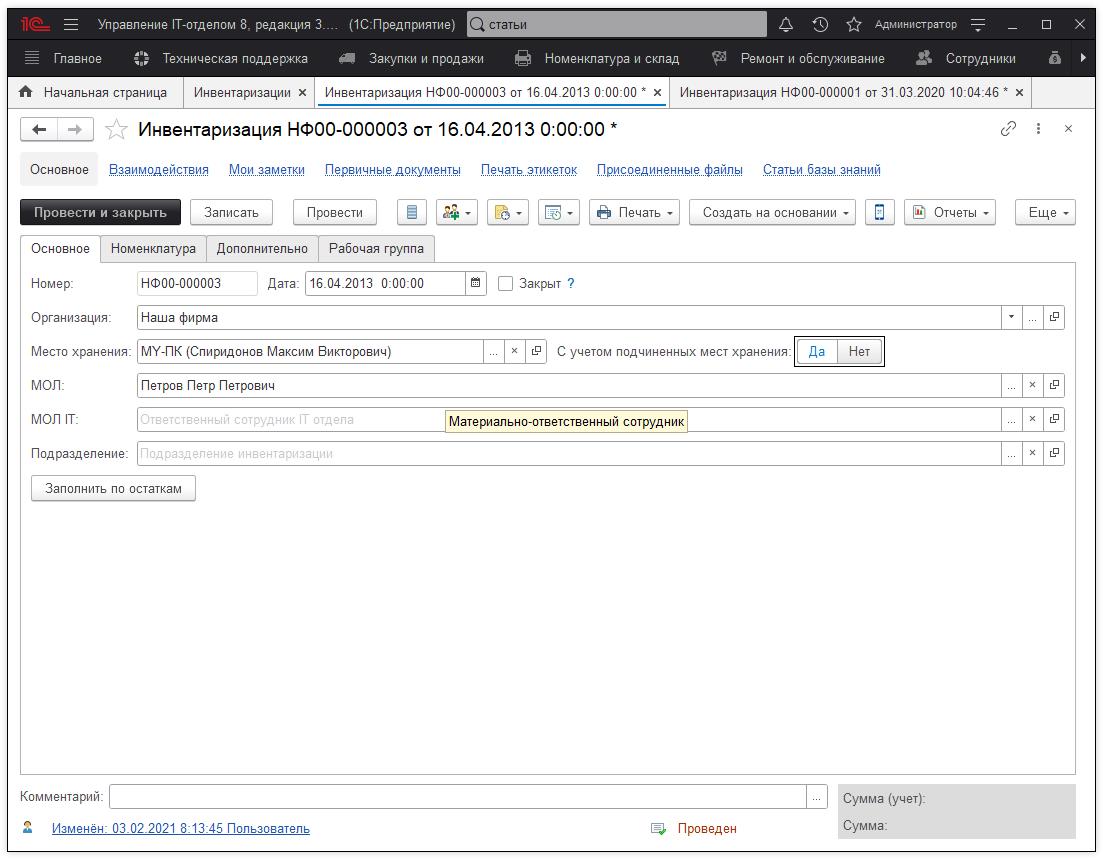Expand the Организация dropdown arrow
Screen dimensions: 1103x859
(1011, 317)
